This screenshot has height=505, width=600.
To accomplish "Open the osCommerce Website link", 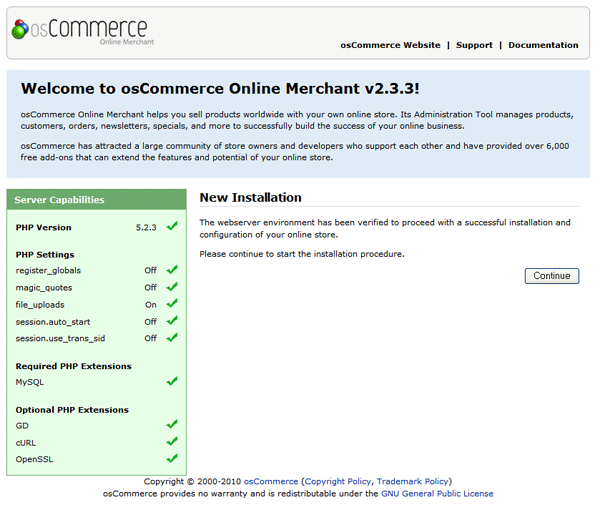I will [x=390, y=45].
